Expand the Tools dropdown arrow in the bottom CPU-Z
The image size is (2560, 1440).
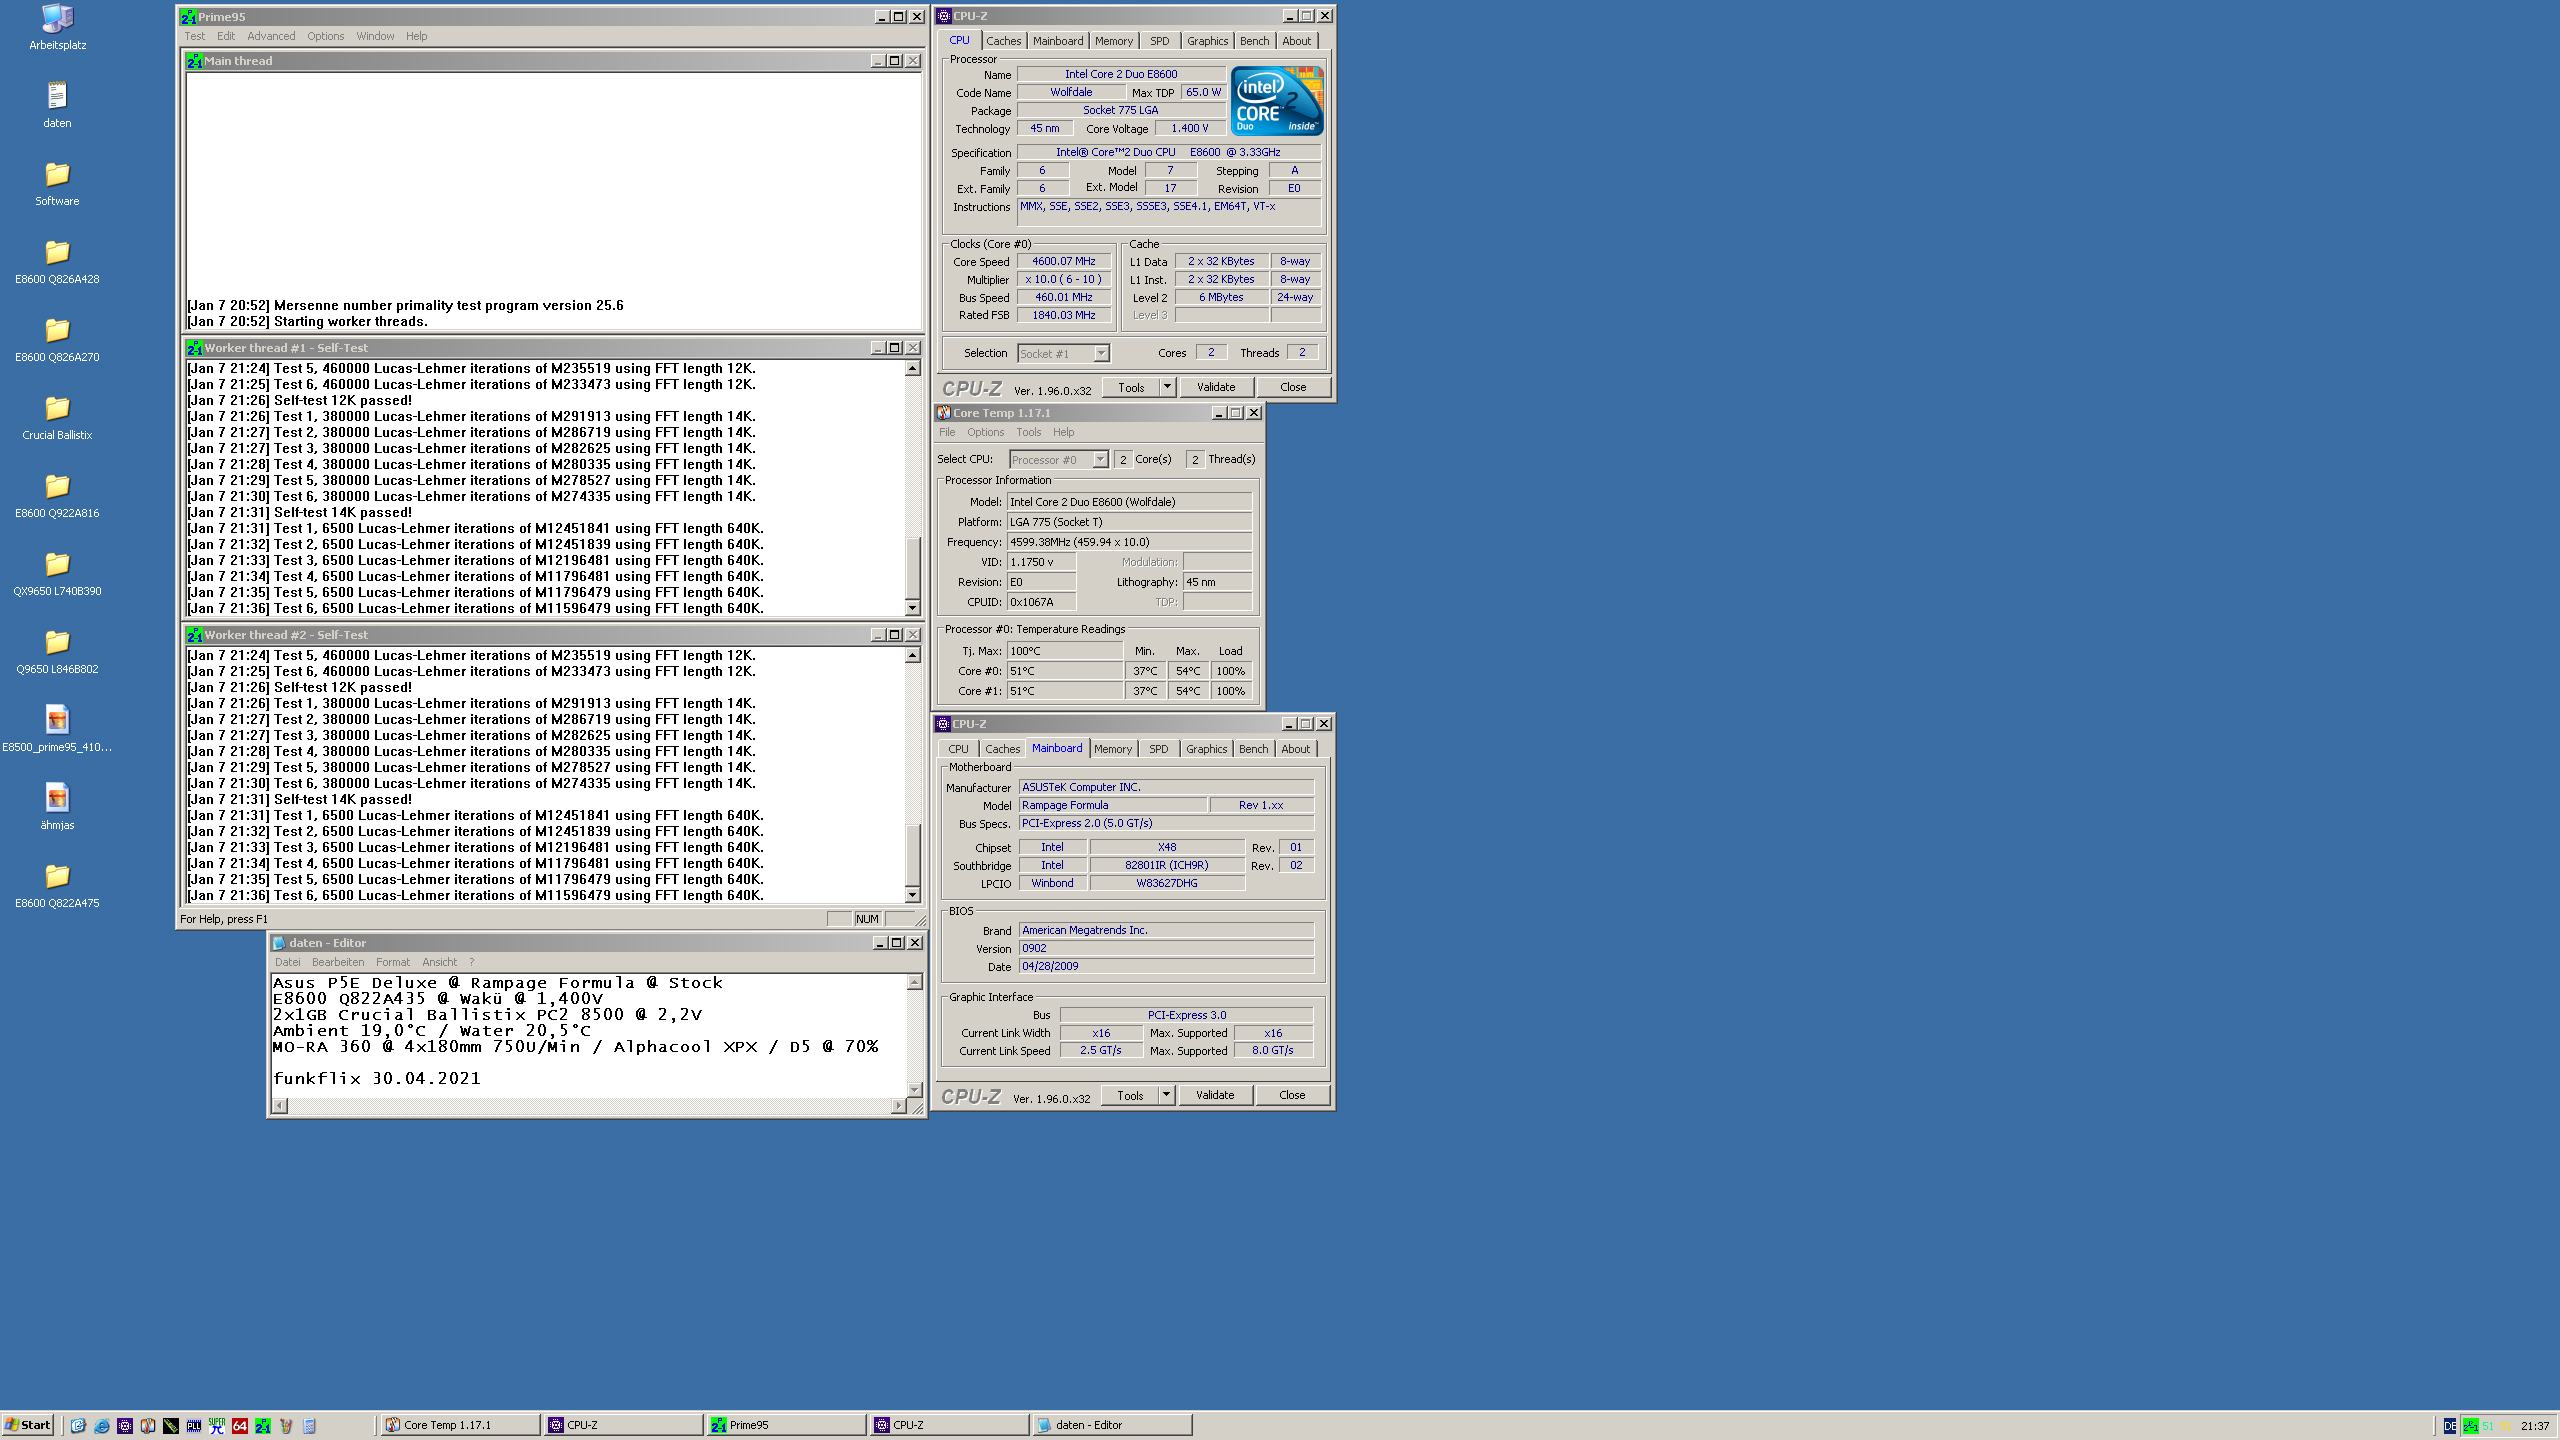pyautogui.click(x=1165, y=1095)
